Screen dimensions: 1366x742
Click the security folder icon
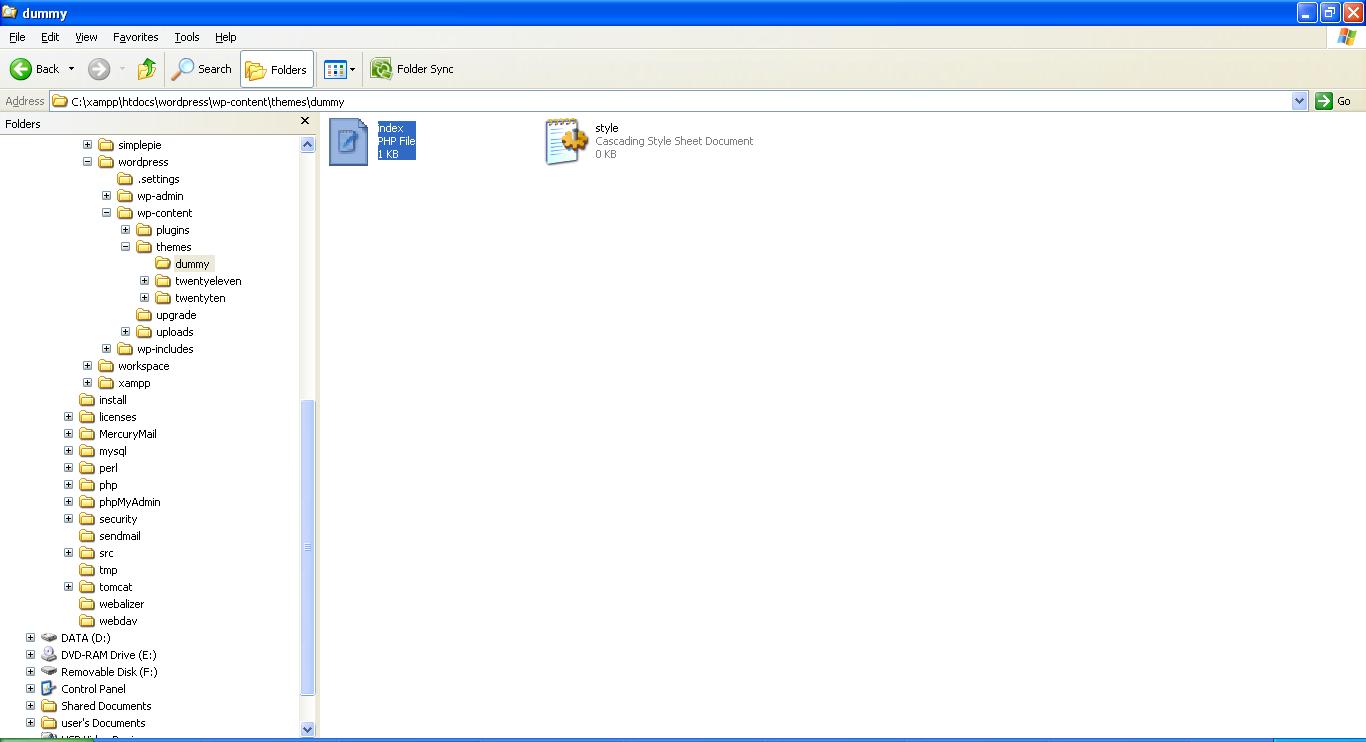[x=87, y=519]
